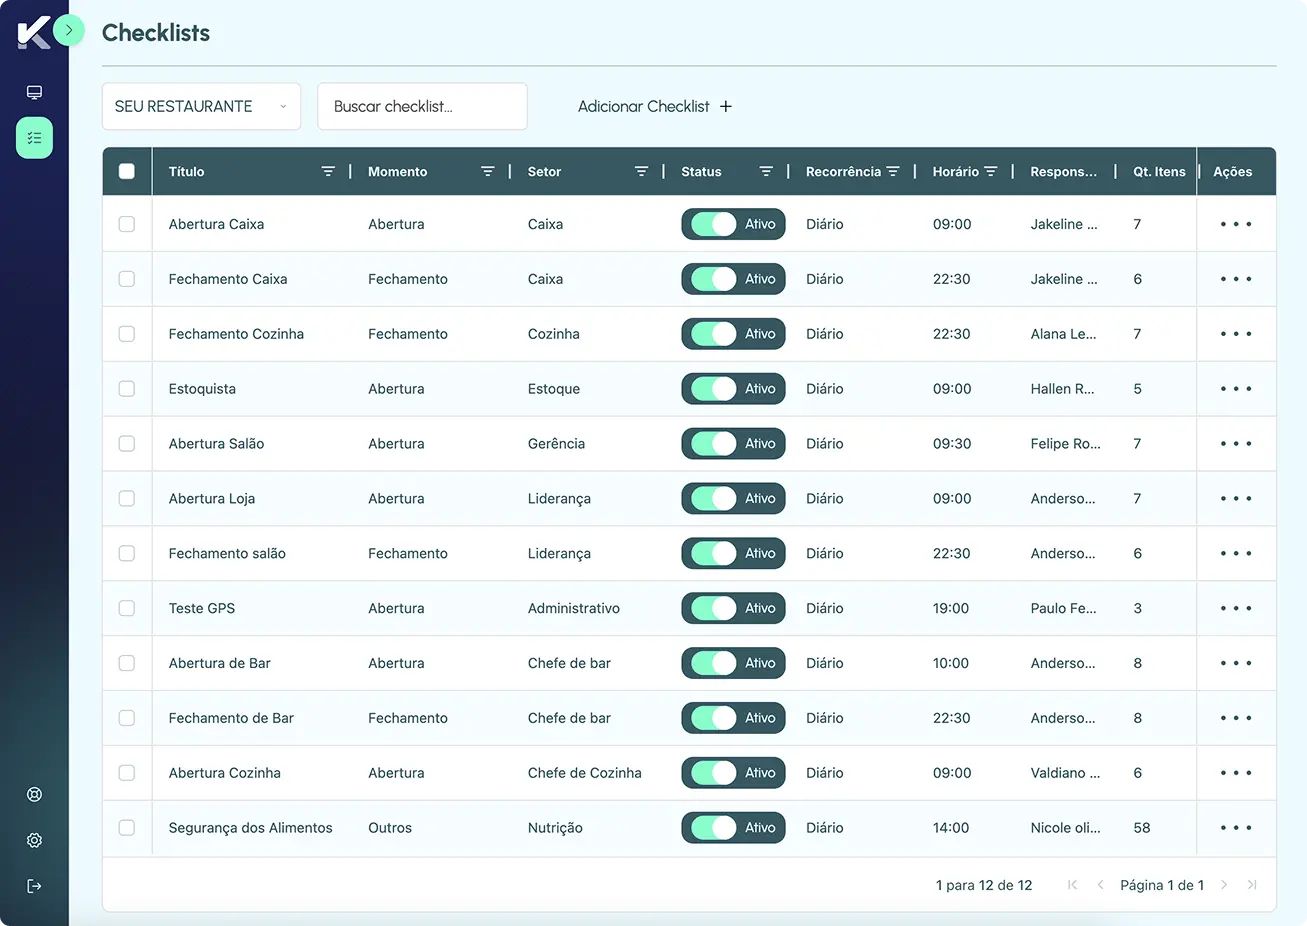Image resolution: width=1307 pixels, height=926 pixels.
Task: Click the support icon above settings
Action: click(x=34, y=794)
